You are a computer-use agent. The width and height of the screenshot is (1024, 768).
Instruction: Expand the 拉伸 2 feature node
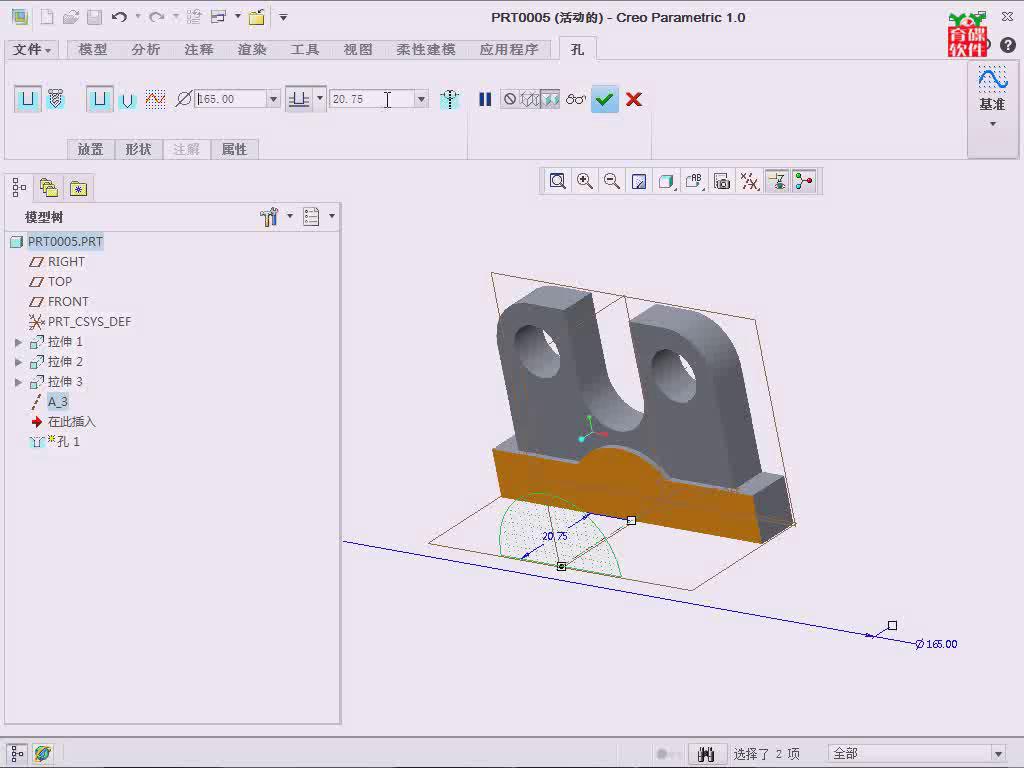(18, 362)
